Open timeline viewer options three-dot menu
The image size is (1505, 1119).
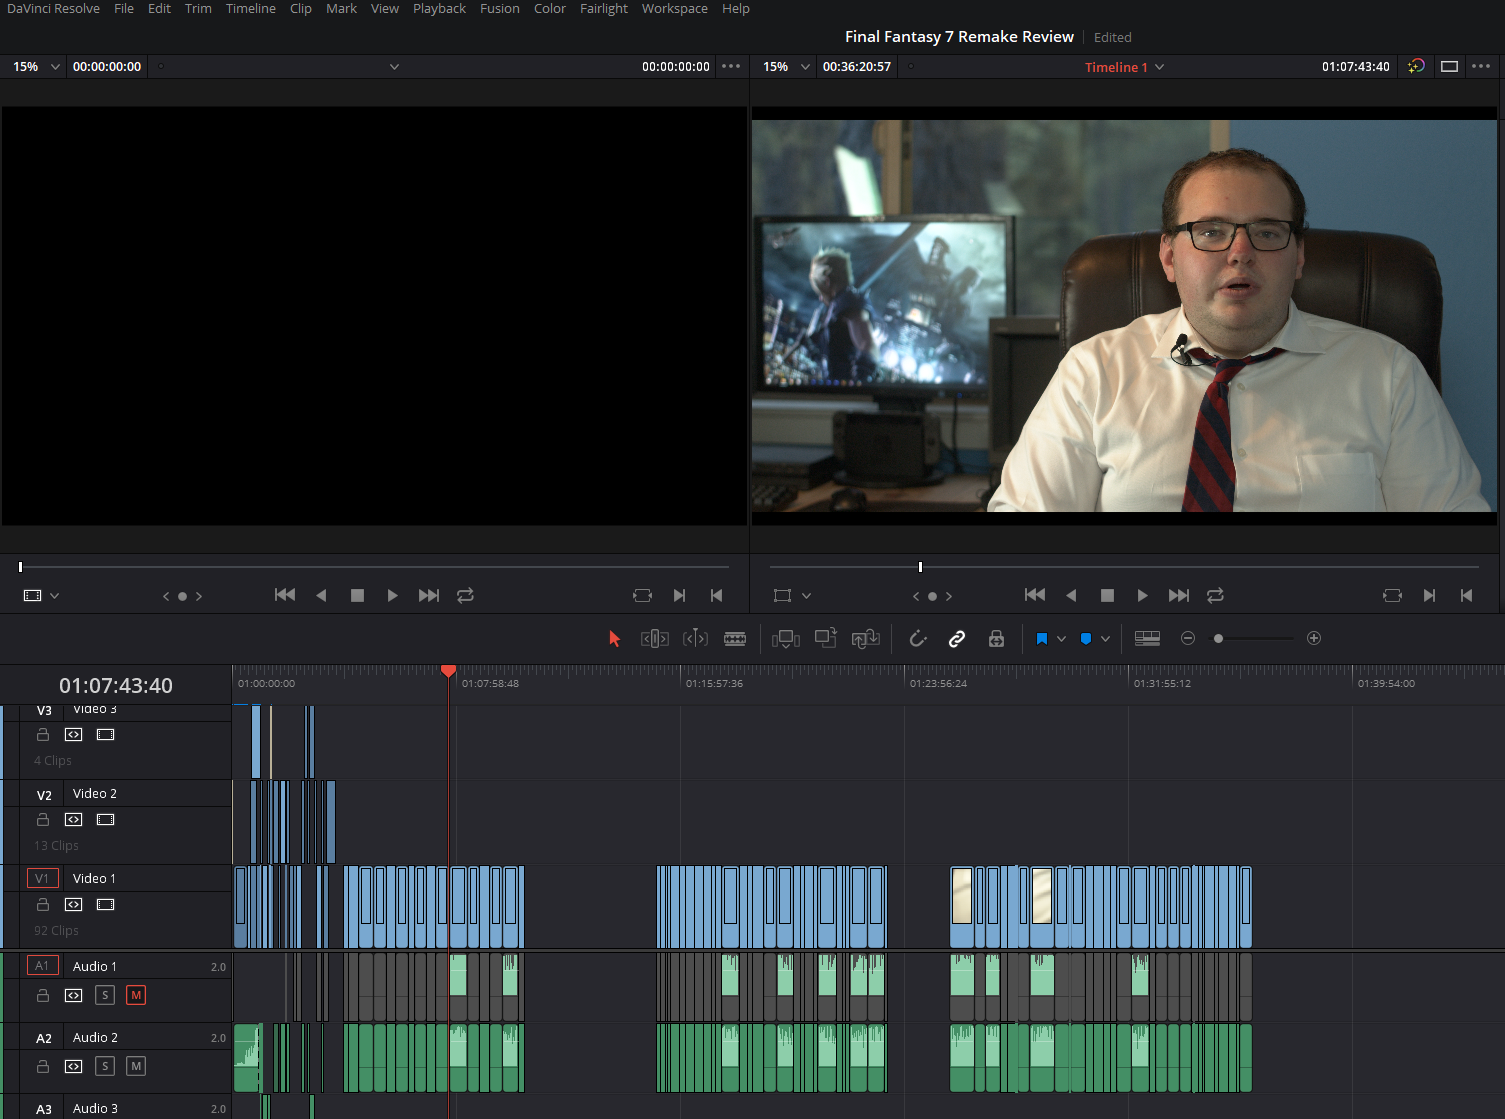[1481, 67]
